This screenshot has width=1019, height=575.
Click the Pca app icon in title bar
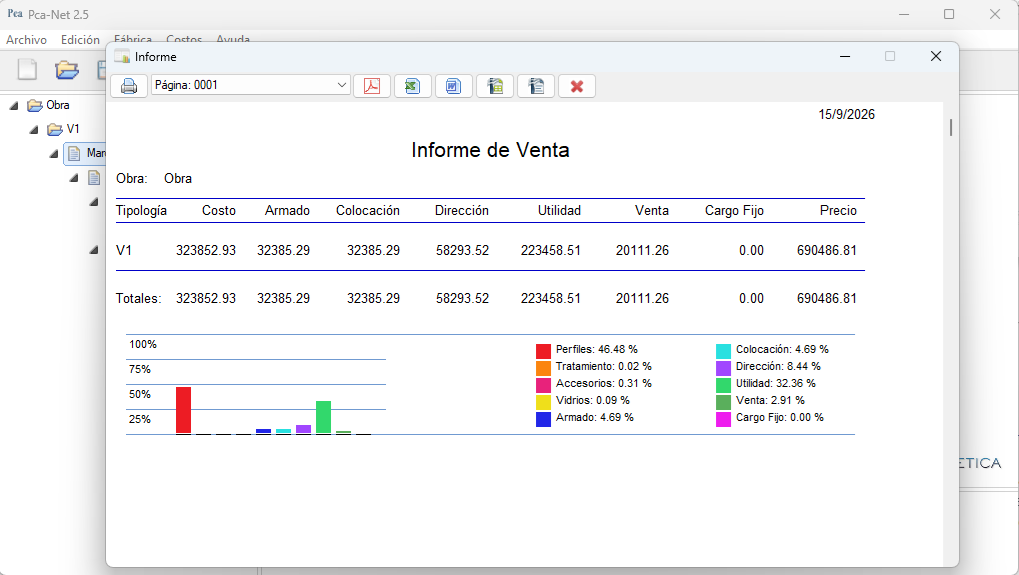(x=15, y=14)
